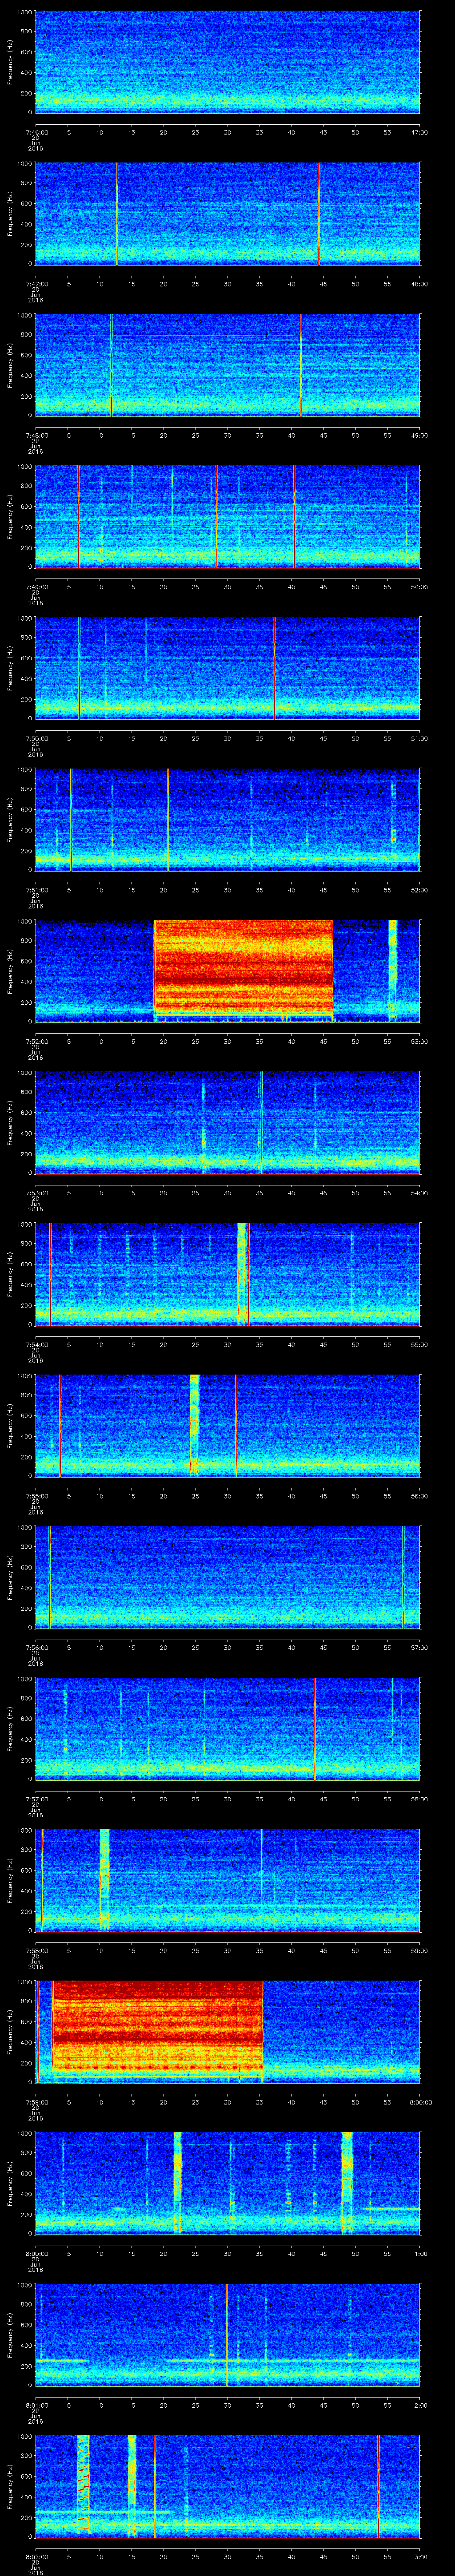Screen dimensions: 455x2576
Task: Click the "8:02:00" start time label
Action: [x=36, y=2556]
